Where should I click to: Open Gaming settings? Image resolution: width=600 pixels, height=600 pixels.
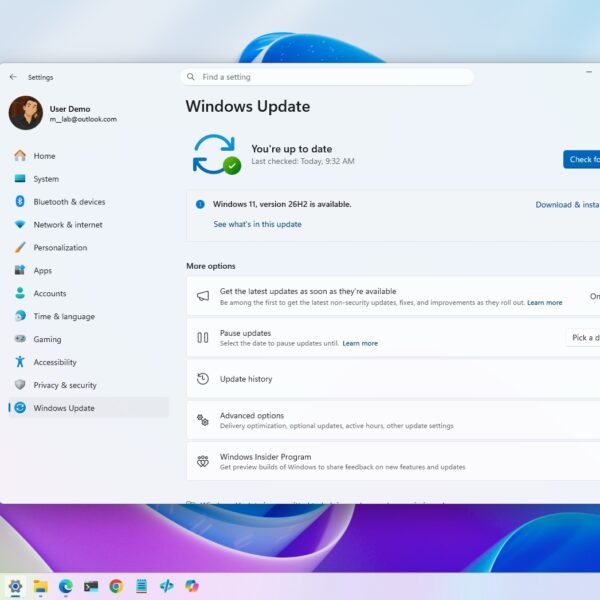(89, 339)
